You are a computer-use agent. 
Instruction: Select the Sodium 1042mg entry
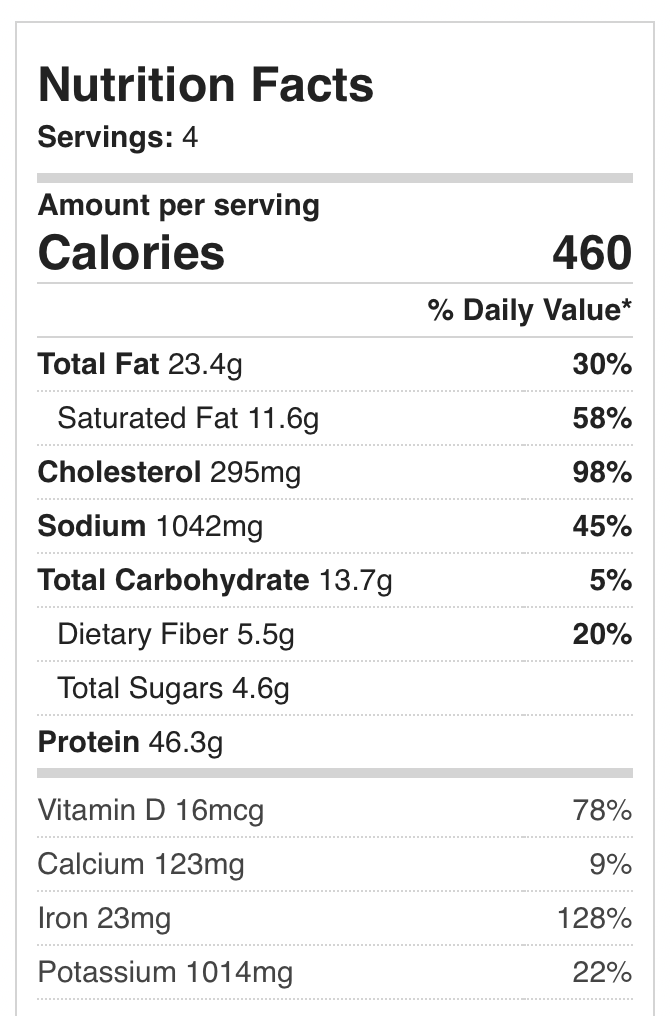[150, 526]
